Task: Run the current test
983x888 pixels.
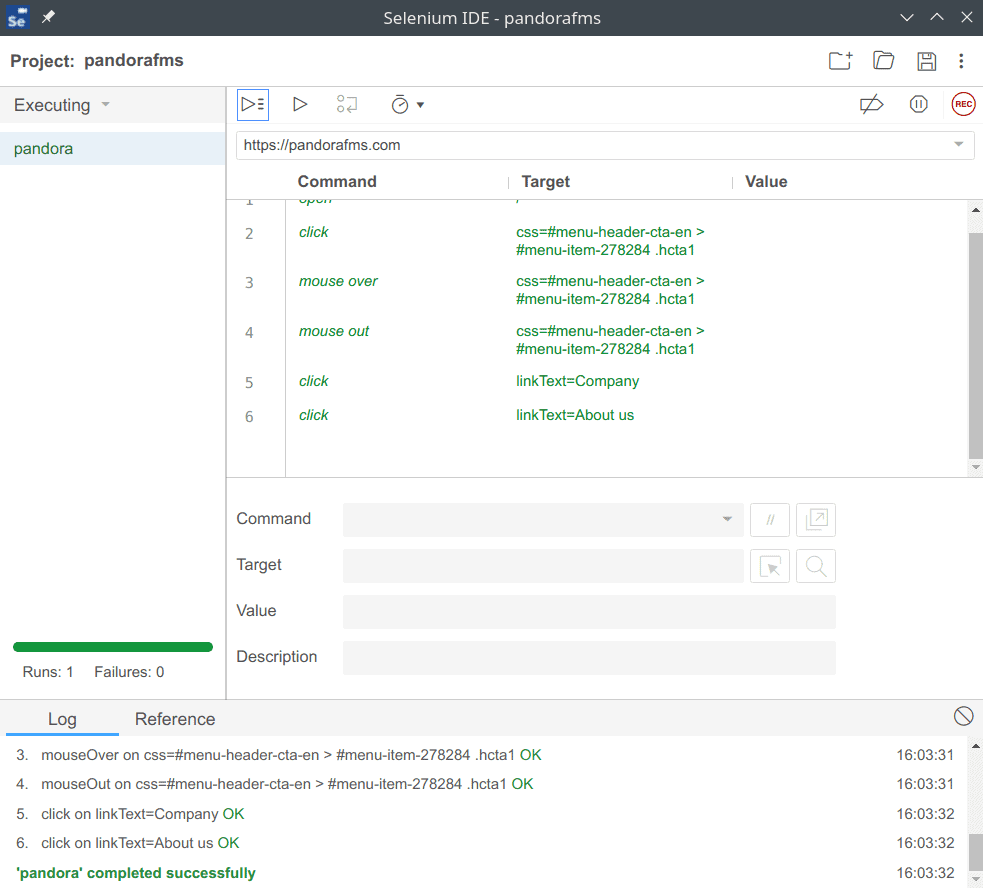Action: [300, 105]
